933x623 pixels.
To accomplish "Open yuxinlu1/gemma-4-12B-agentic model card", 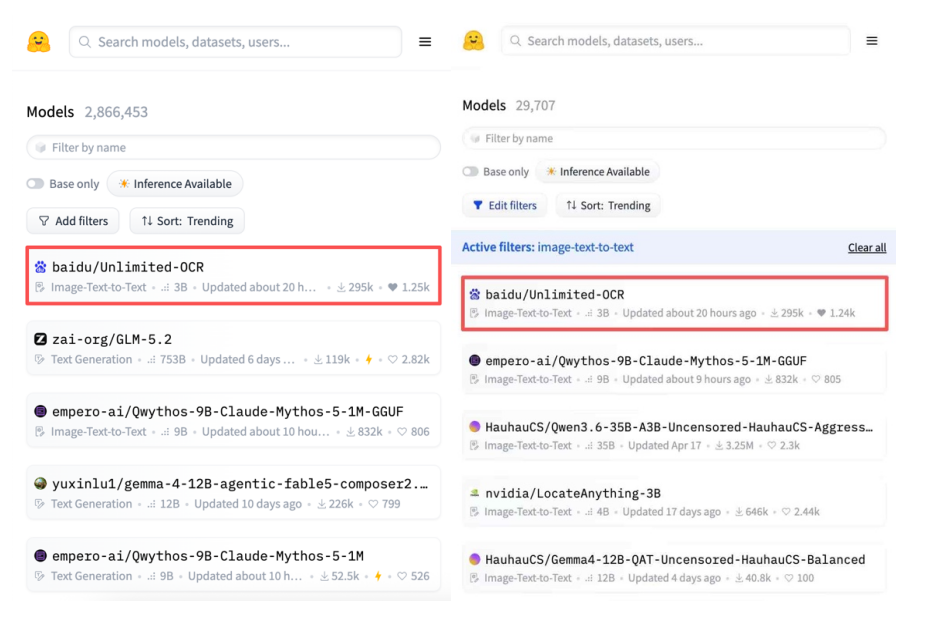I will (233, 493).
